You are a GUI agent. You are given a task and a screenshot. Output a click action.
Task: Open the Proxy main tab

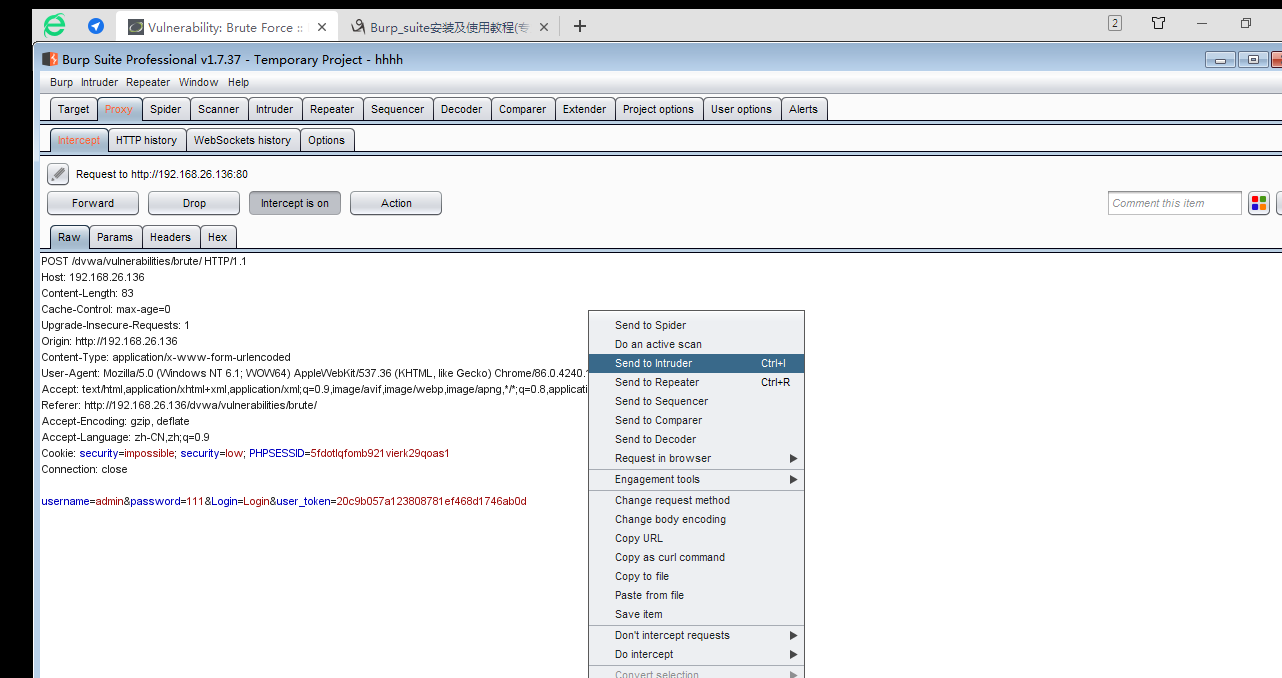[x=119, y=109]
